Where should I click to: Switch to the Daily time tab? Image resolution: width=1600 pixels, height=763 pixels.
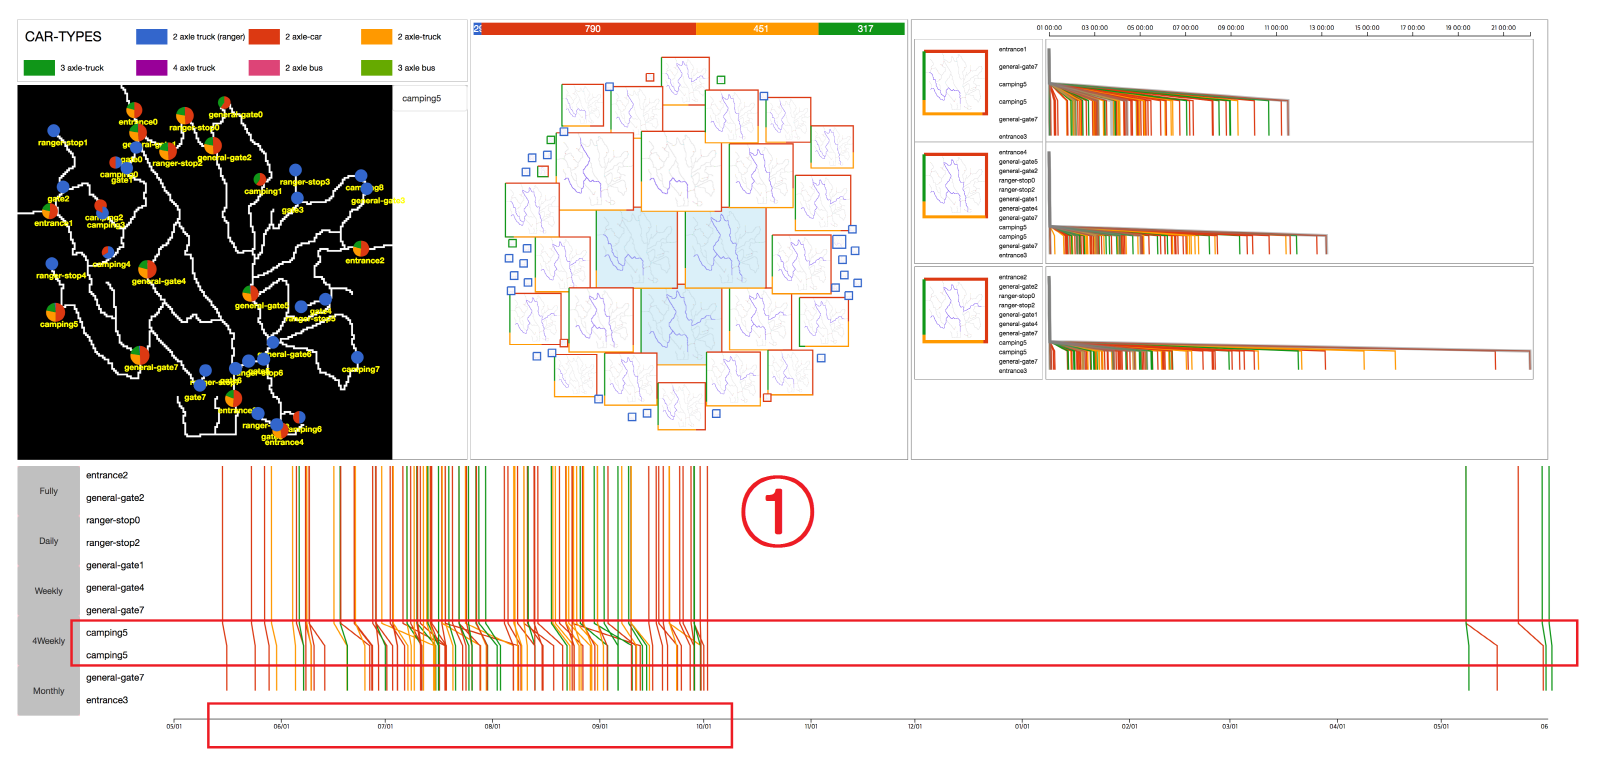coord(48,541)
